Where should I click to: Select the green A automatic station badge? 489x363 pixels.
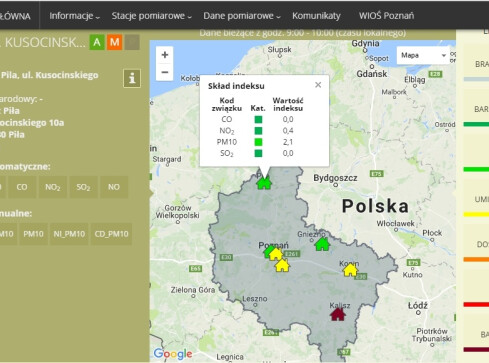click(x=97, y=42)
